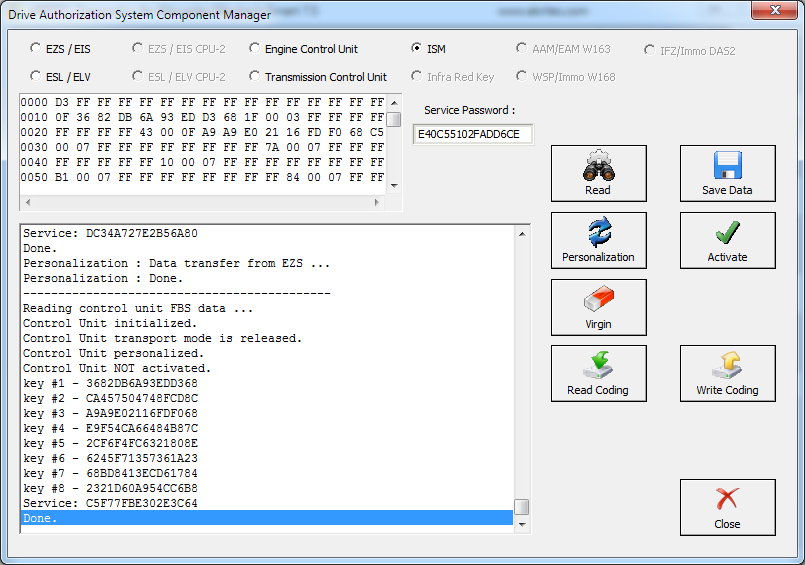This screenshot has width=805, height=565.
Task: Click the Activate green checkmark icon
Action: (727, 232)
